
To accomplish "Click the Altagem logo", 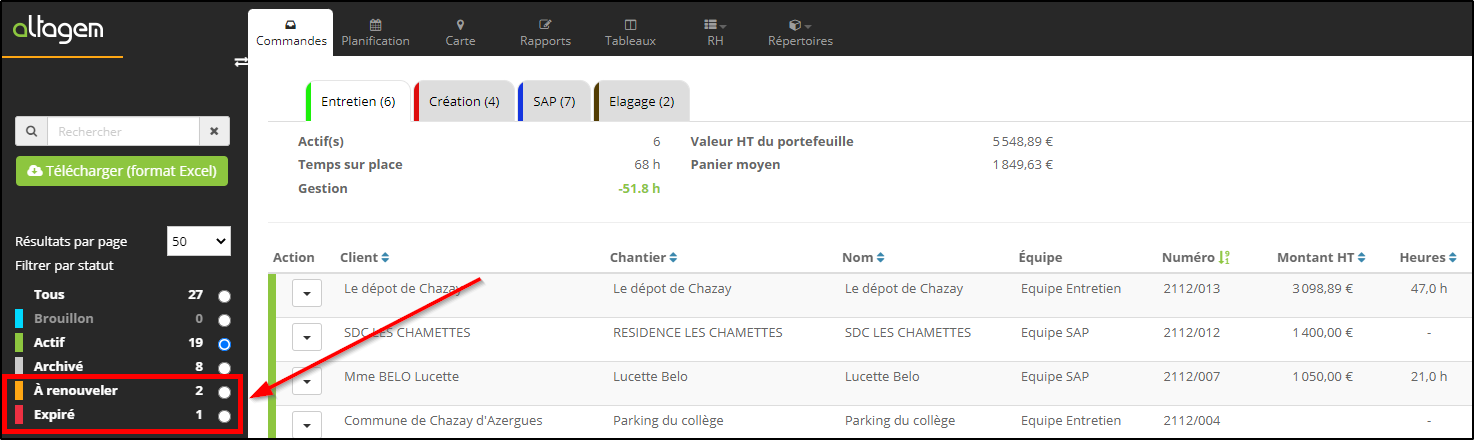I will (x=58, y=30).
